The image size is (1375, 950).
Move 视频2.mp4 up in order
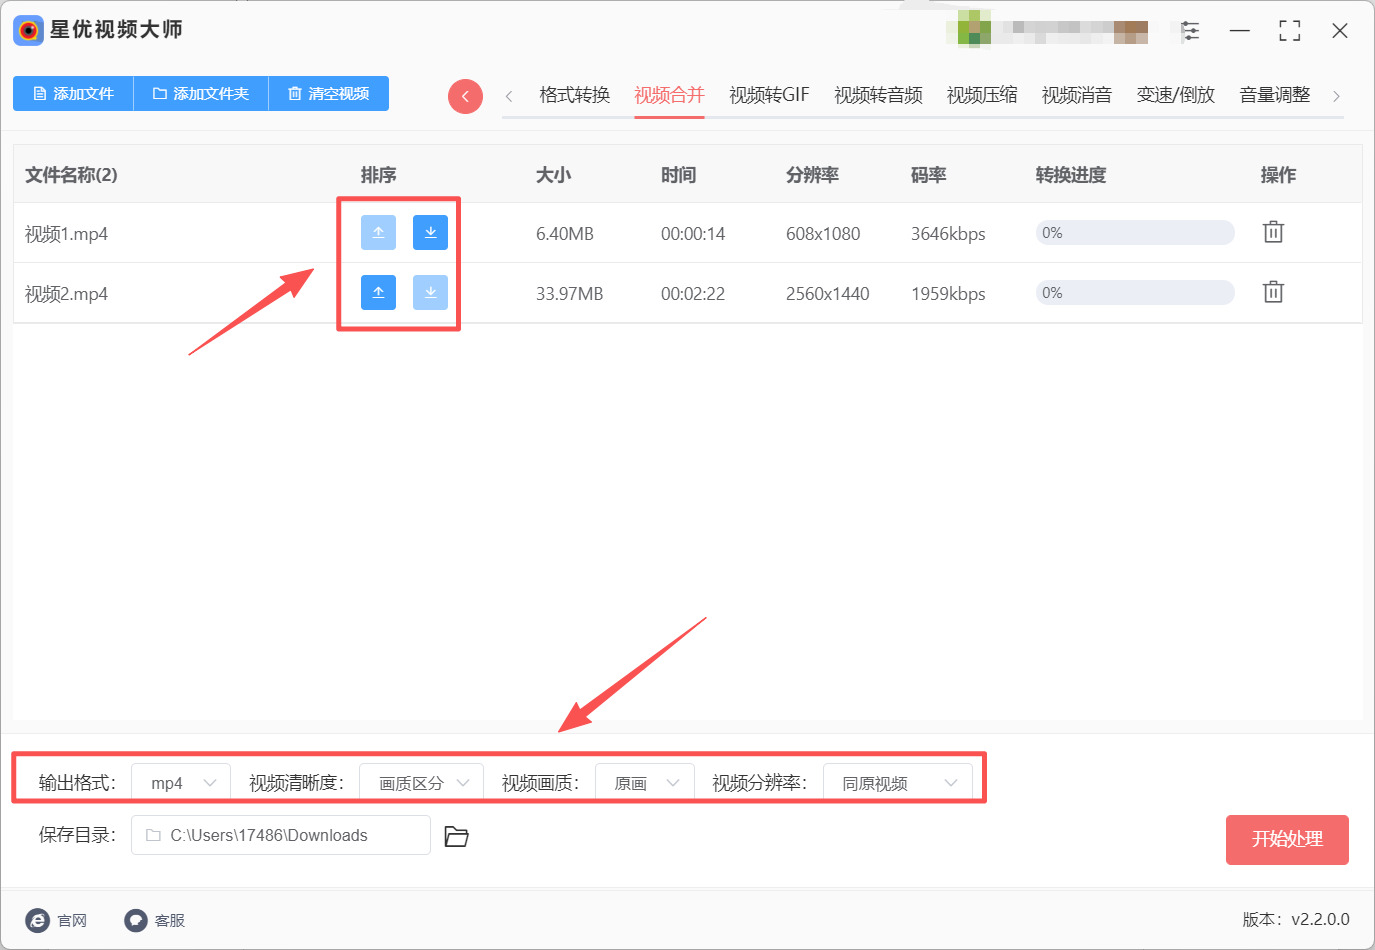[378, 292]
